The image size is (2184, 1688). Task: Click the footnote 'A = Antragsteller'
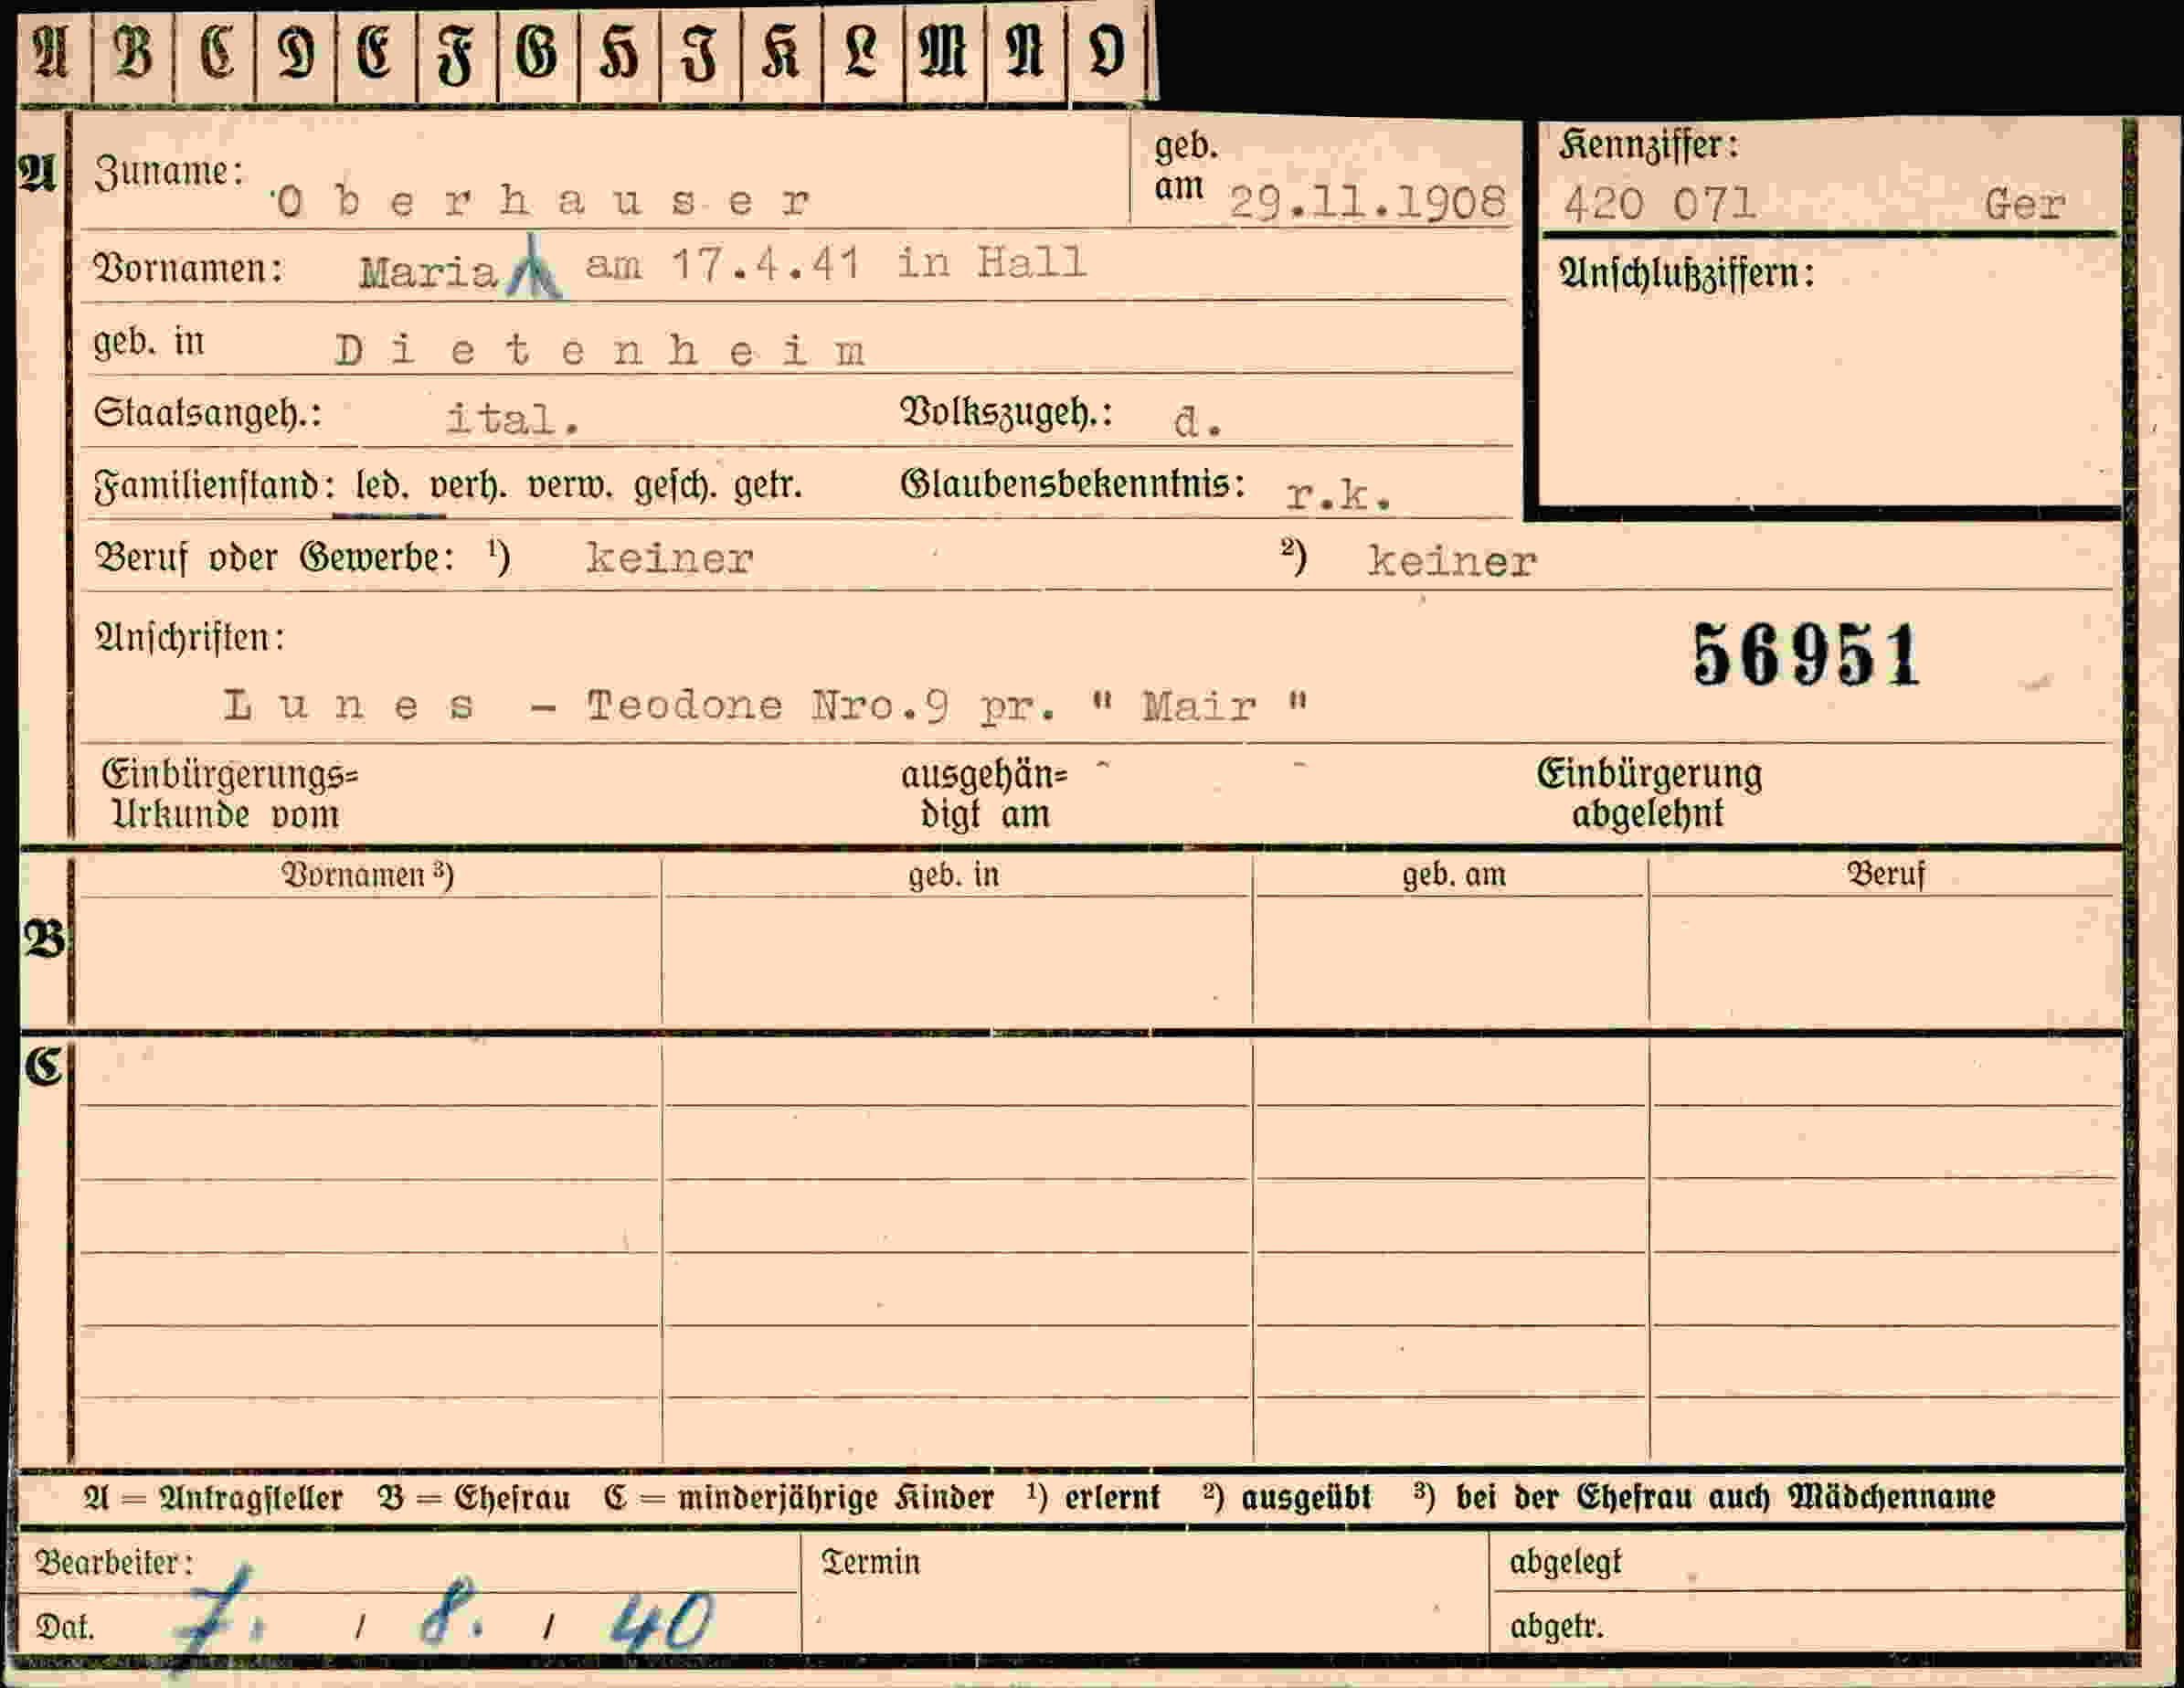point(213,1497)
